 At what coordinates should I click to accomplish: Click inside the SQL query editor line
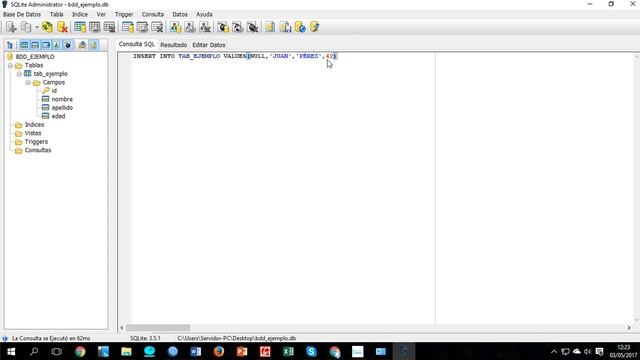click(235, 56)
